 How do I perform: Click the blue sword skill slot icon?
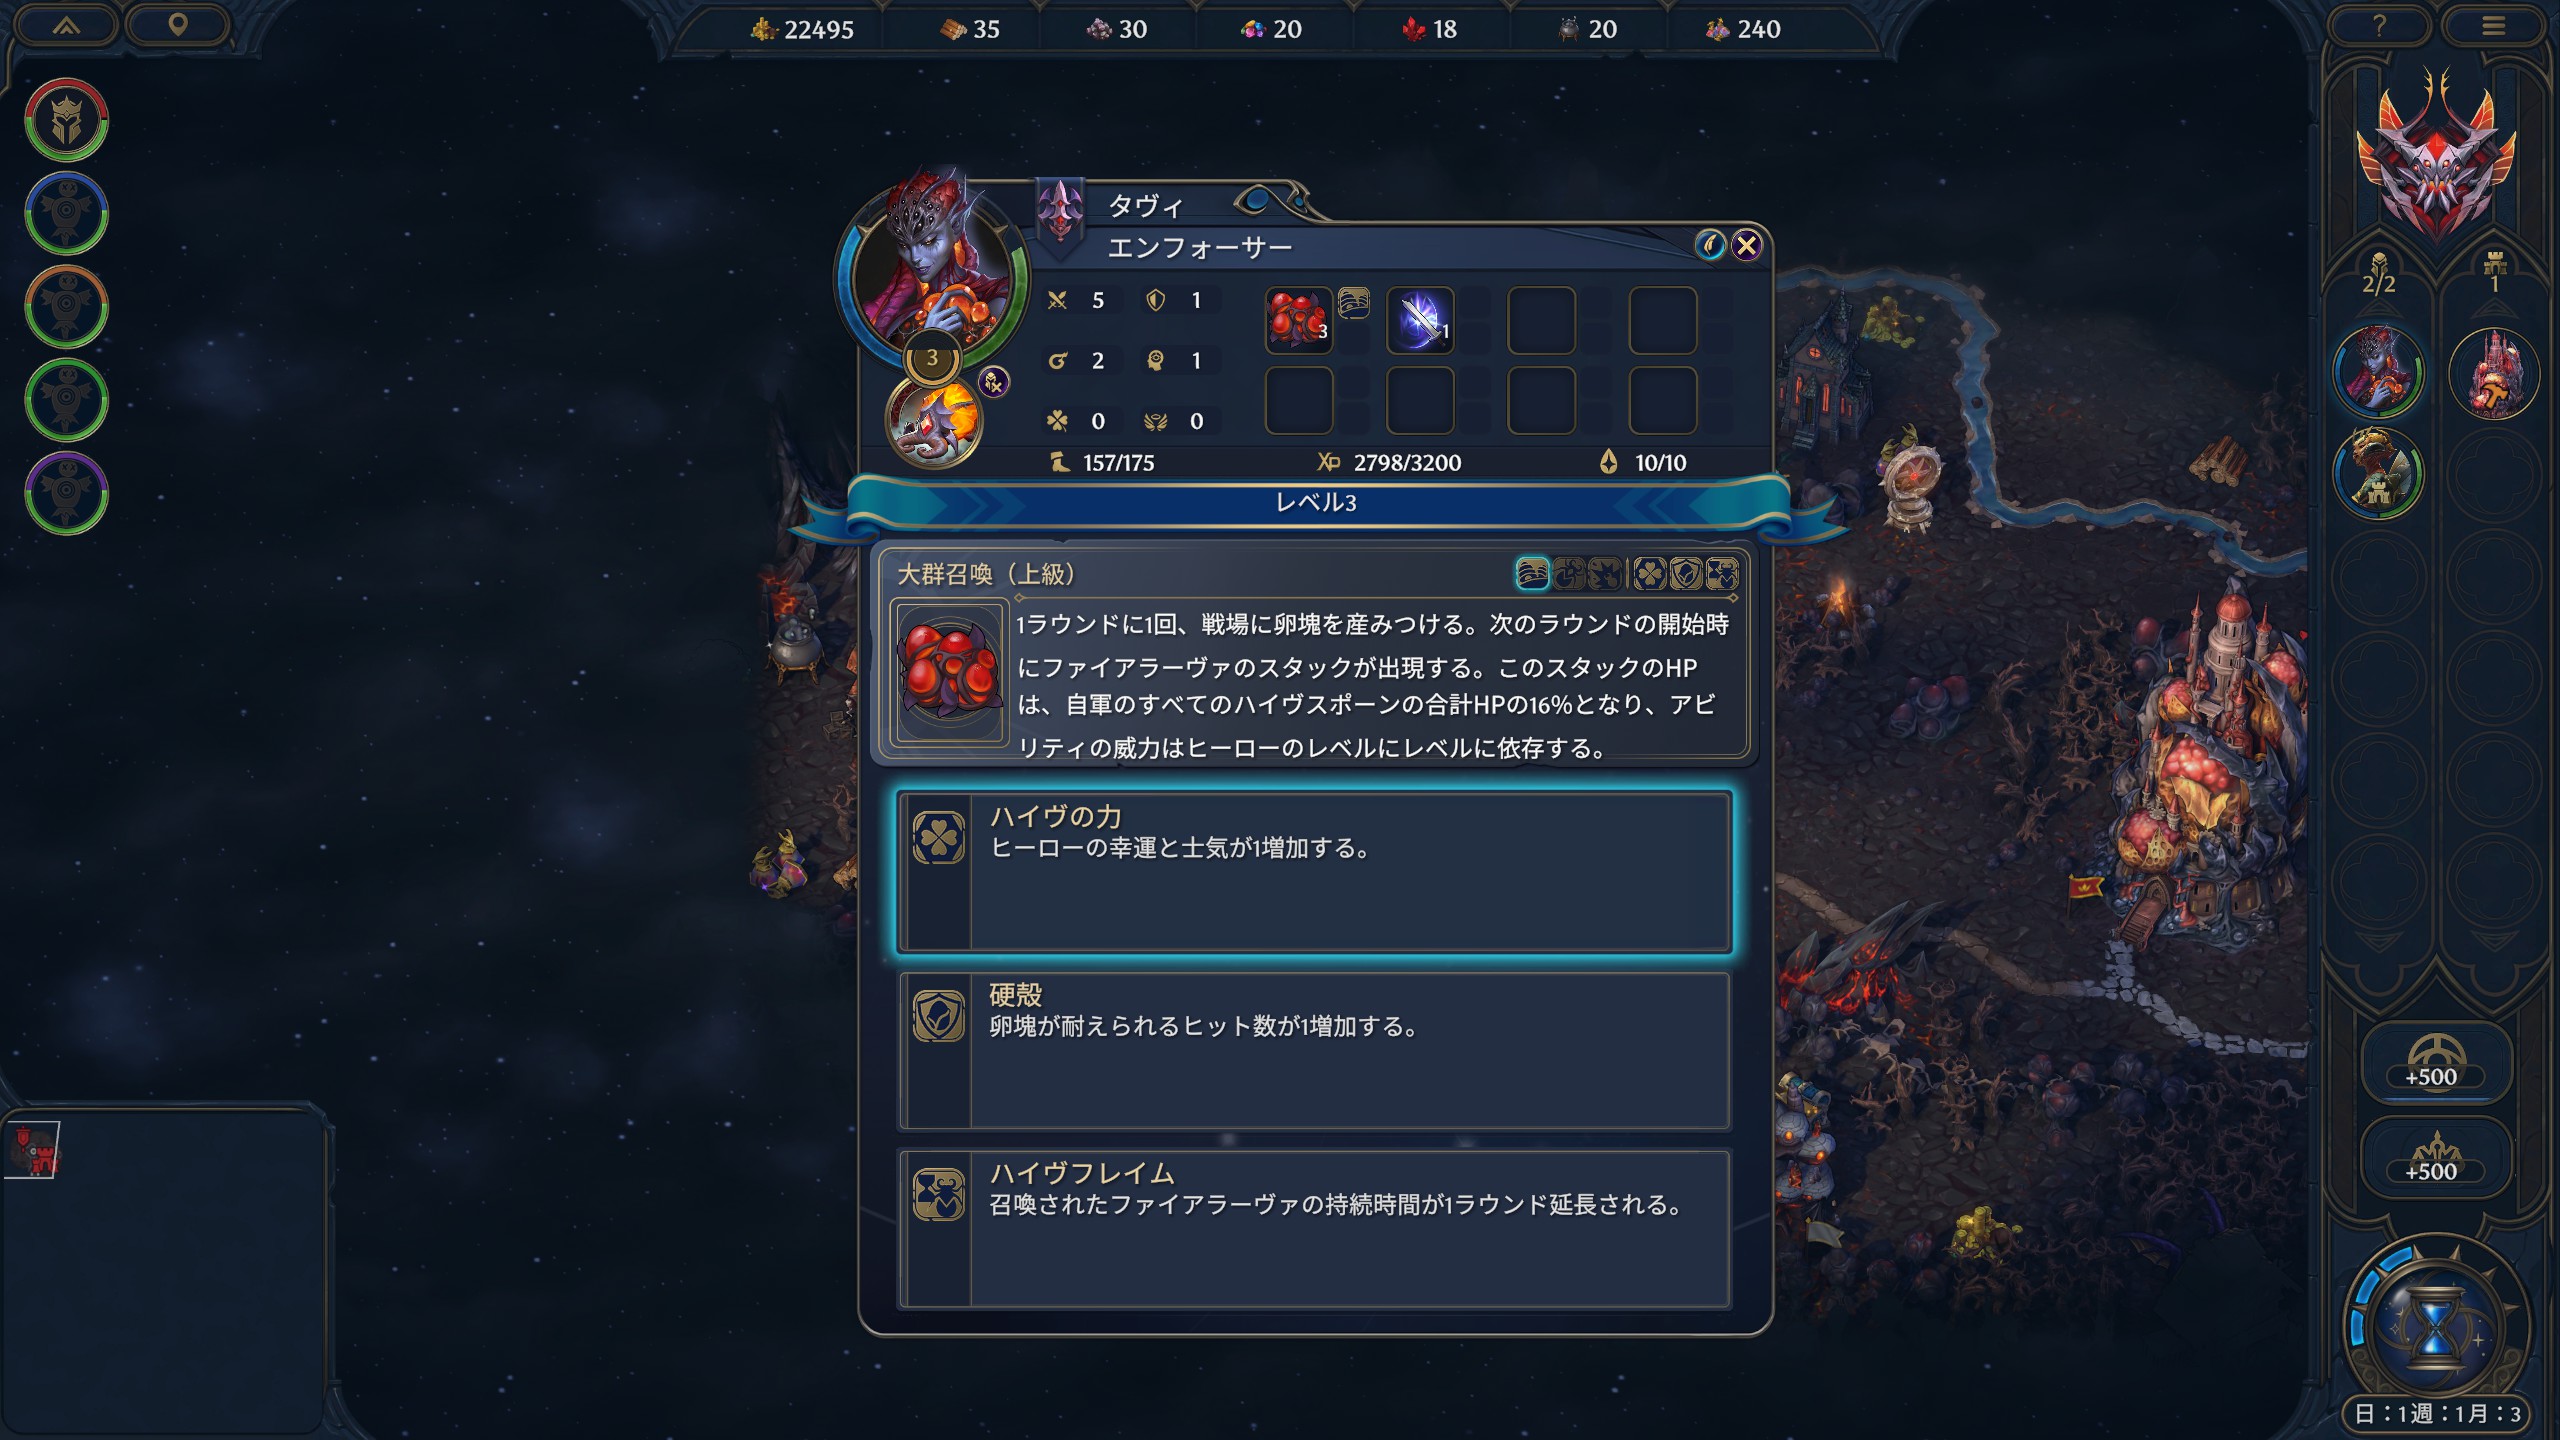click(1420, 320)
